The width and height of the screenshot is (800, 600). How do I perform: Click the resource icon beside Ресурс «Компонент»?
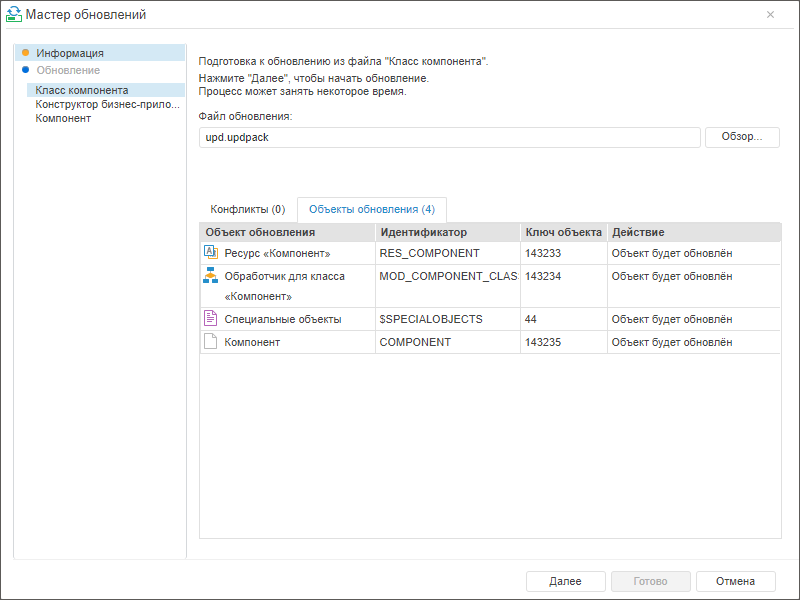(x=211, y=253)
